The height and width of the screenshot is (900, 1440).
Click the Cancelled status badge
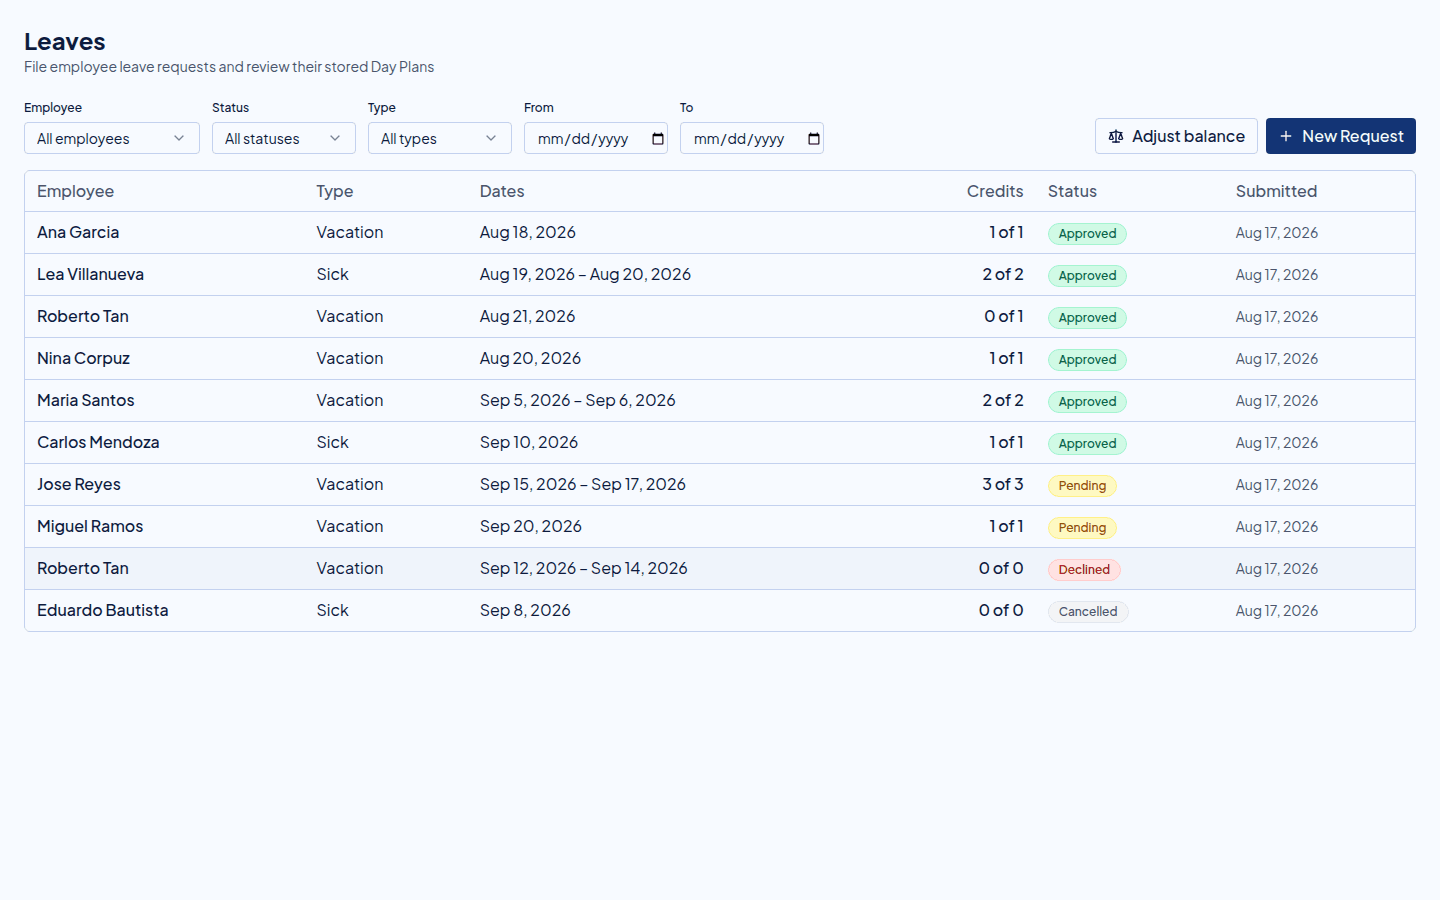[x=1088, y=612]
